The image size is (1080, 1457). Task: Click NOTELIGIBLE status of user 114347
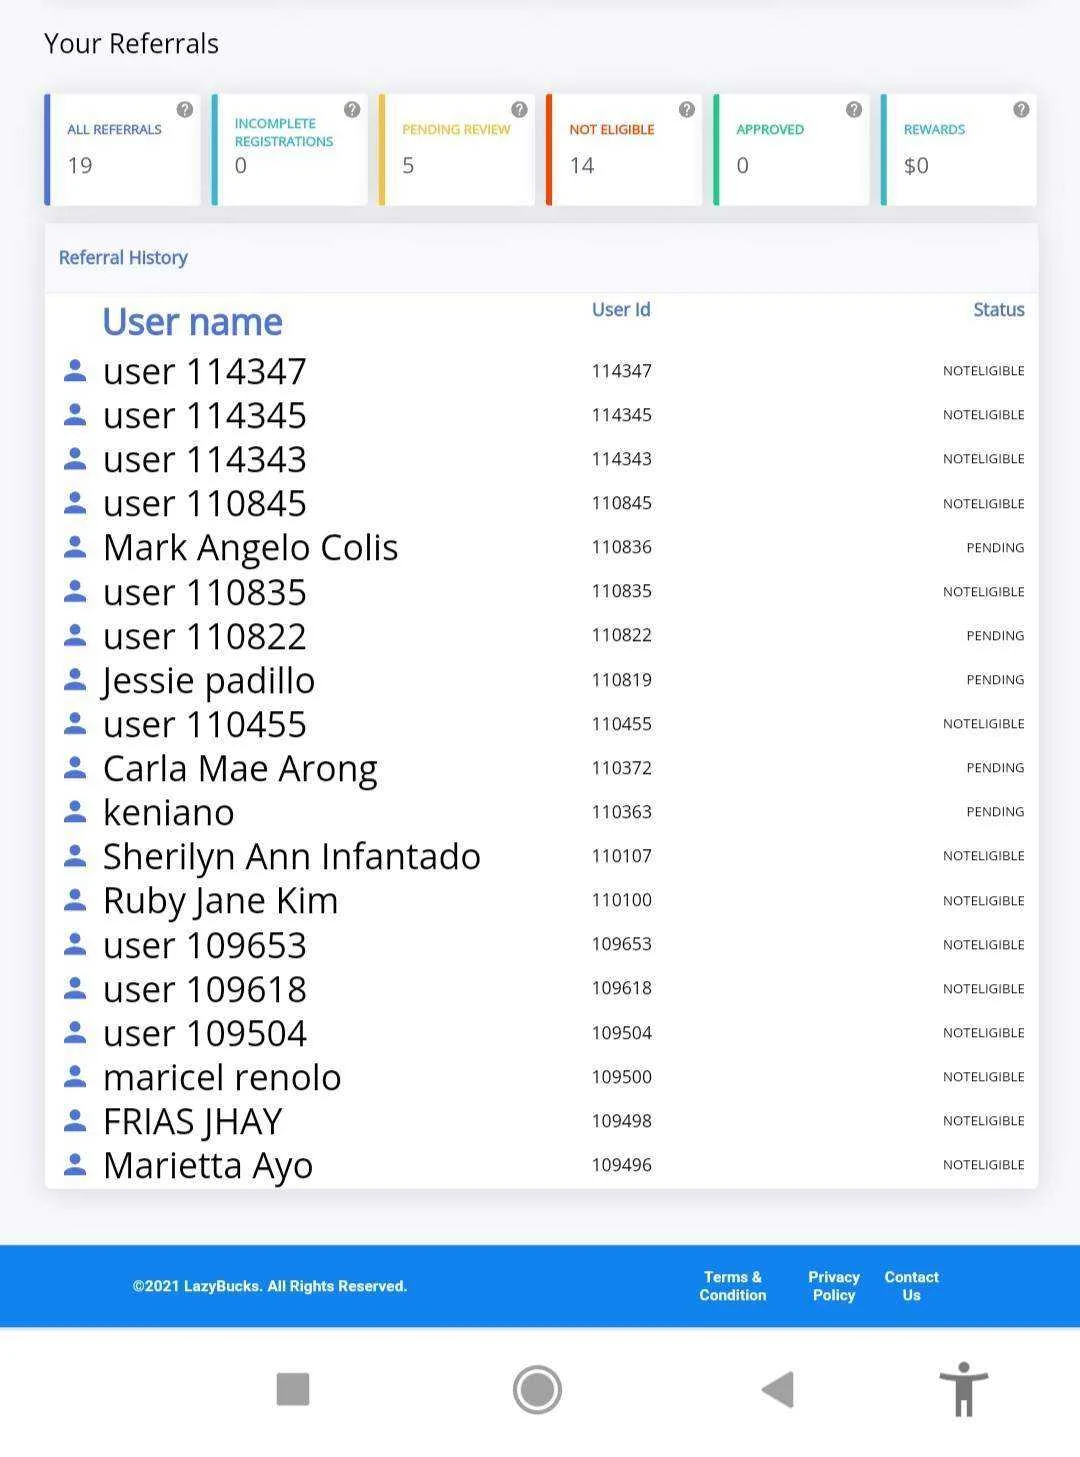point(984,371)
